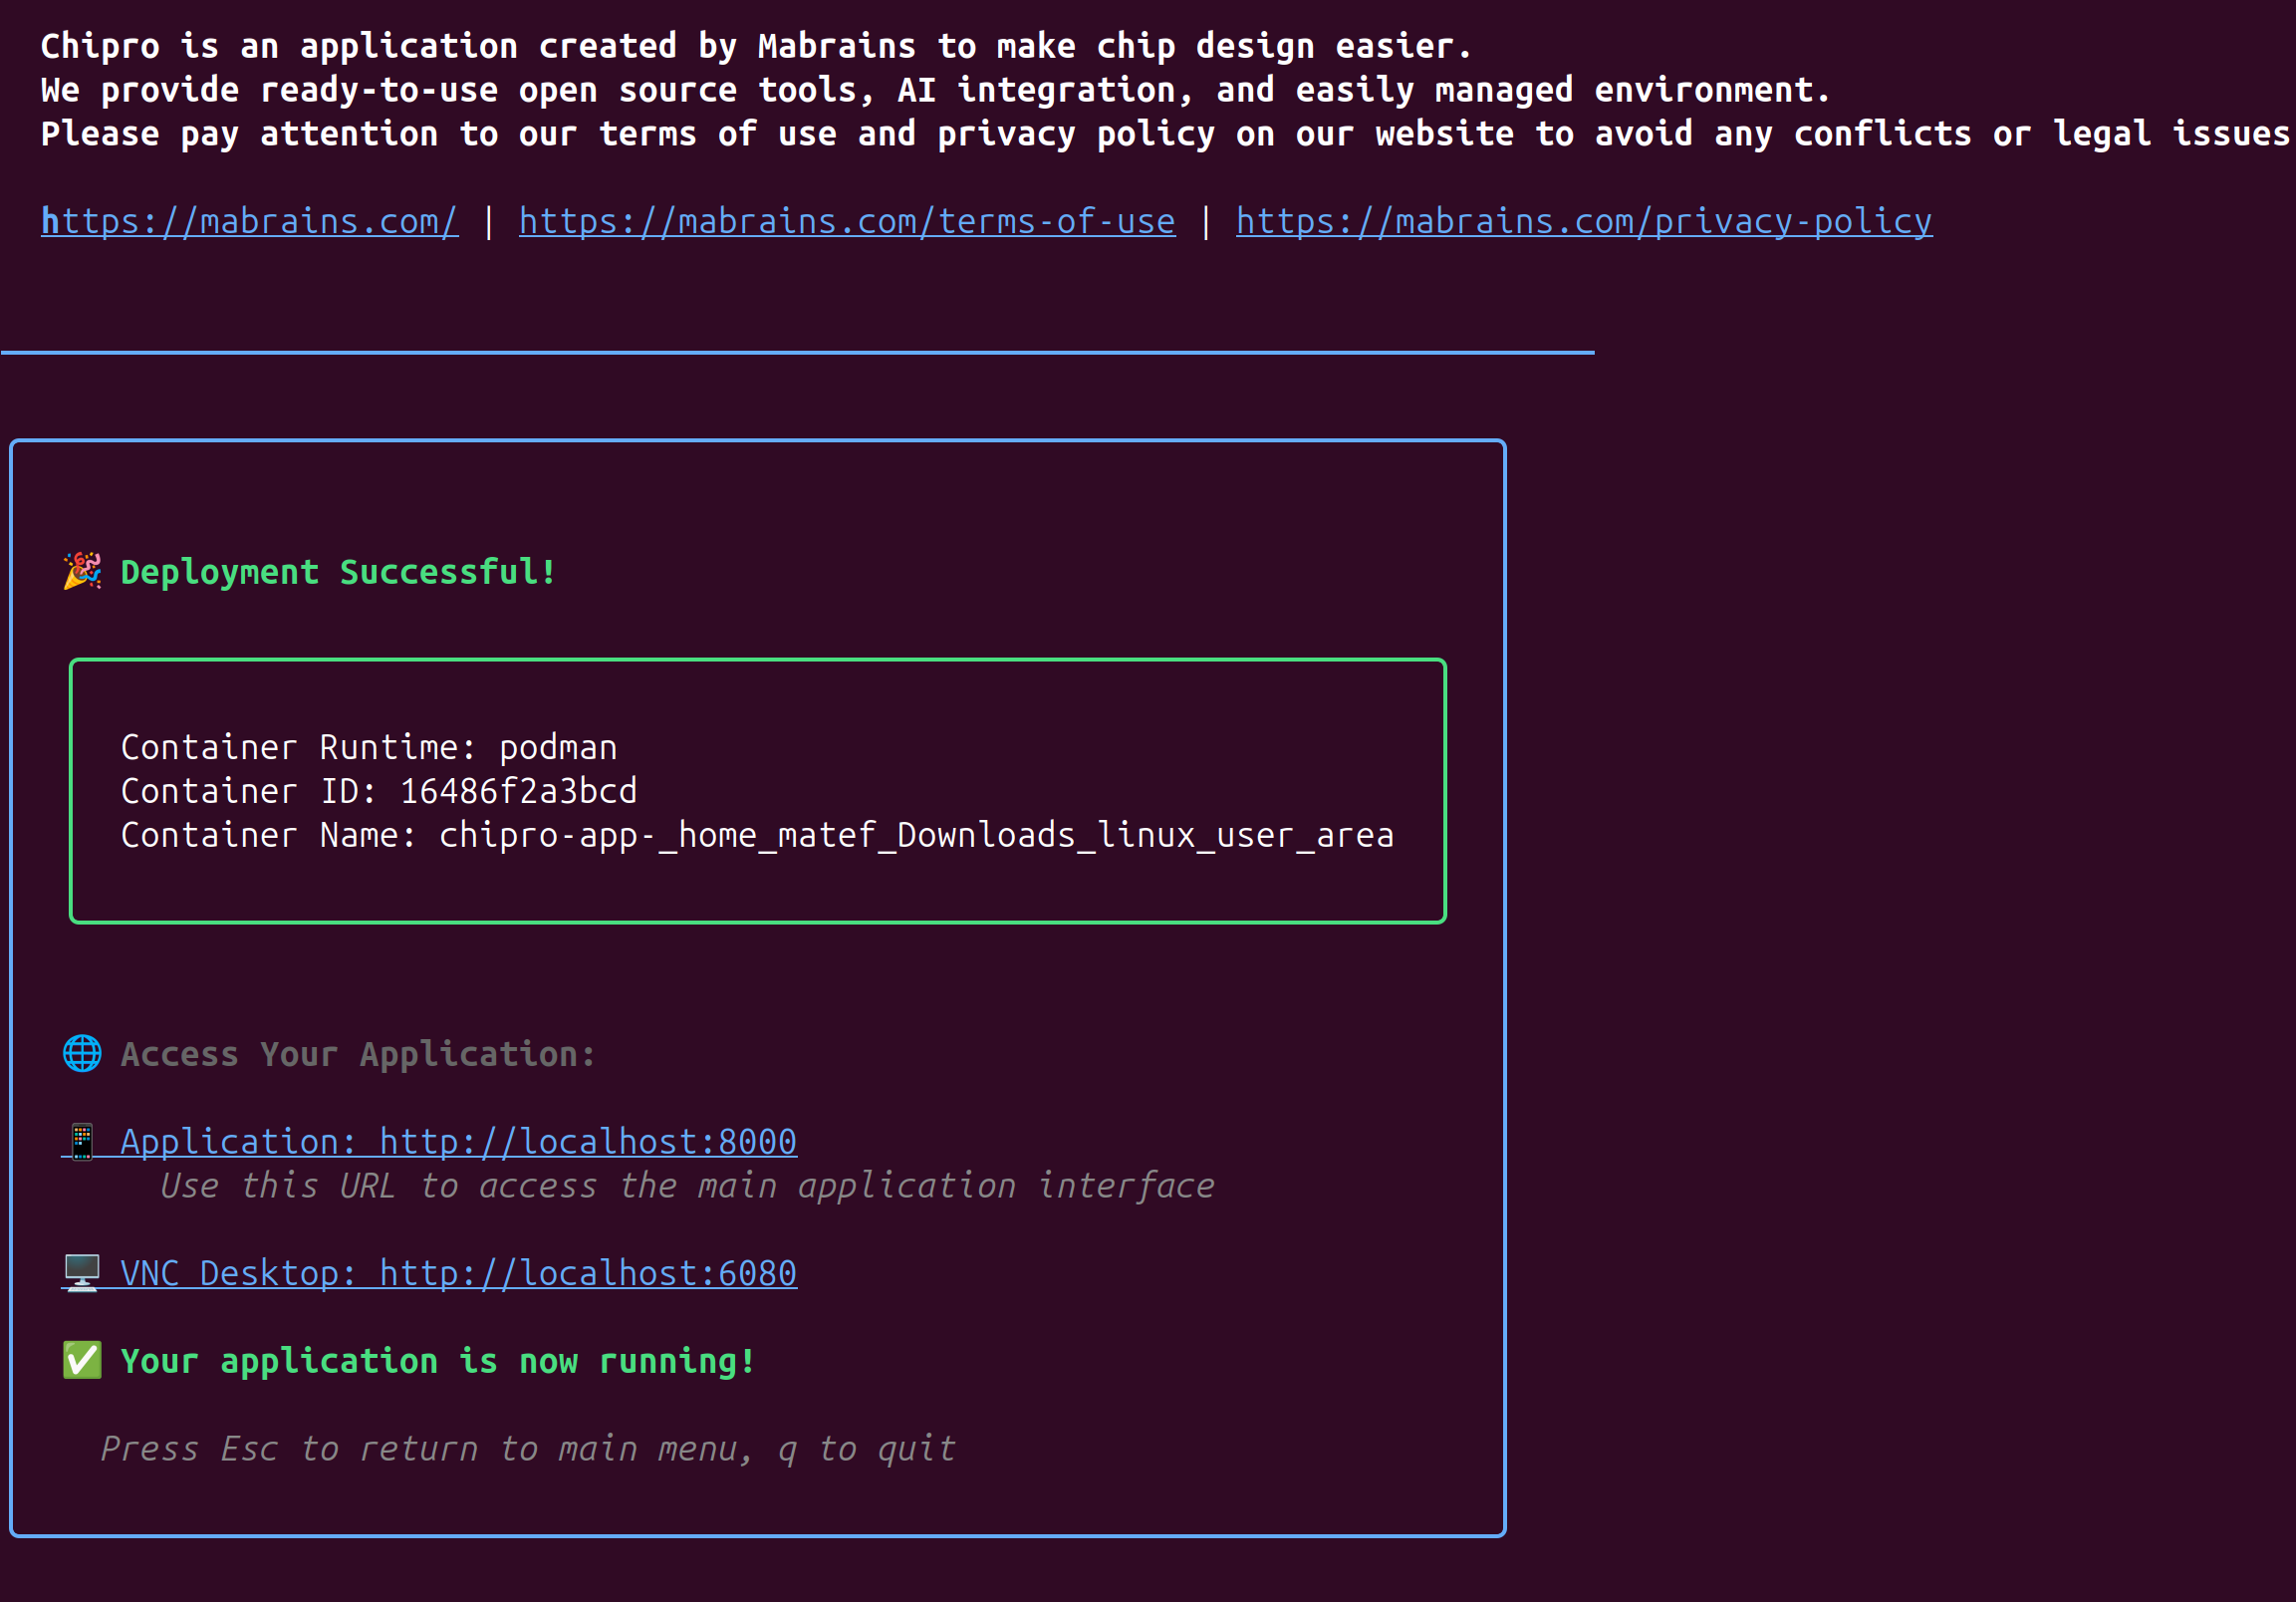2296x1602 pixels.
Task: Click the mobile phone icon beside Application
Action: click(x=82, y=1141)
